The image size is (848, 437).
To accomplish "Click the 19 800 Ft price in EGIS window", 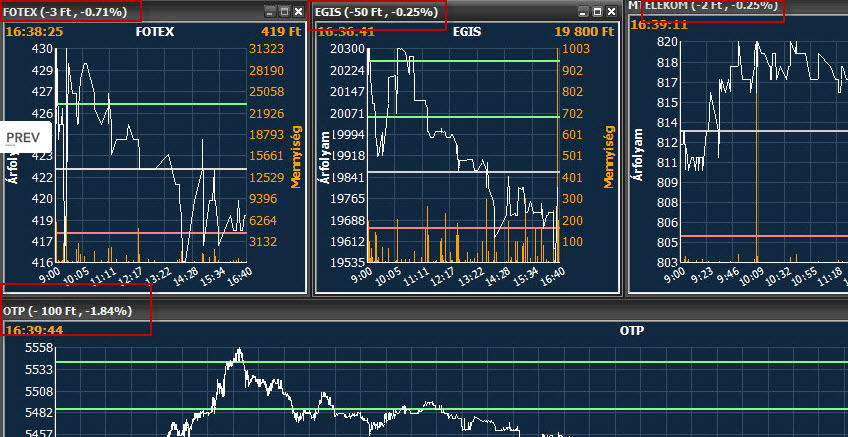I will (x=585, y=32).
